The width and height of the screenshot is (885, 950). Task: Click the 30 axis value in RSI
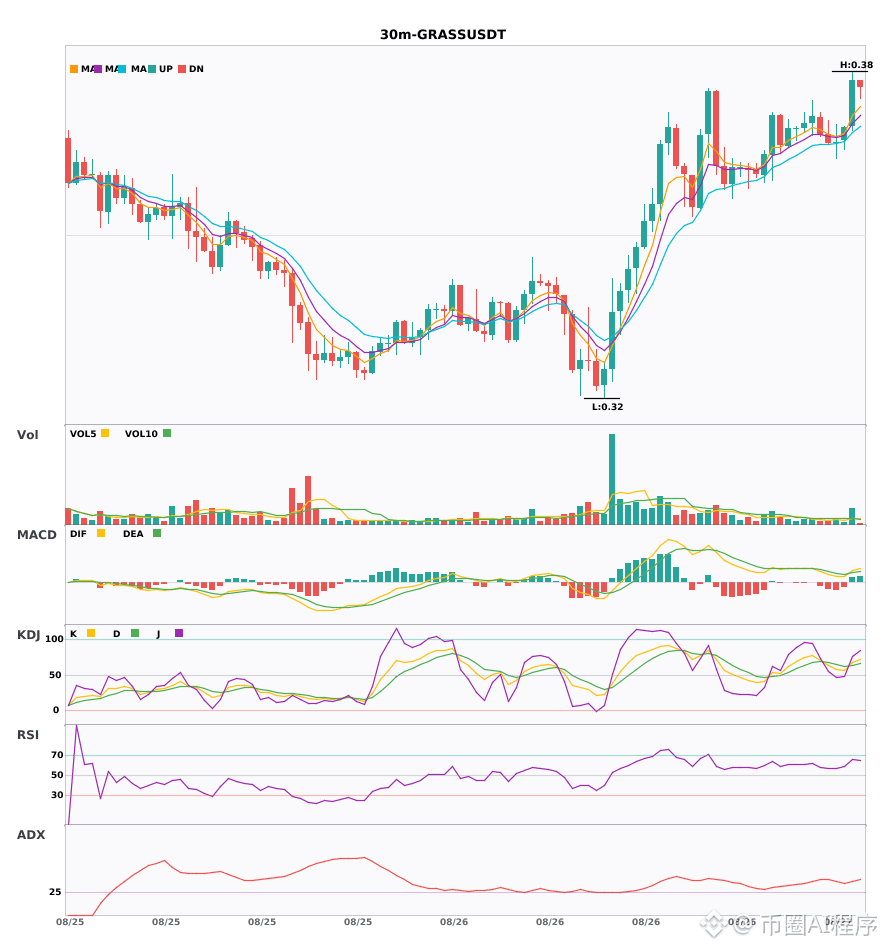pos(57,795)
